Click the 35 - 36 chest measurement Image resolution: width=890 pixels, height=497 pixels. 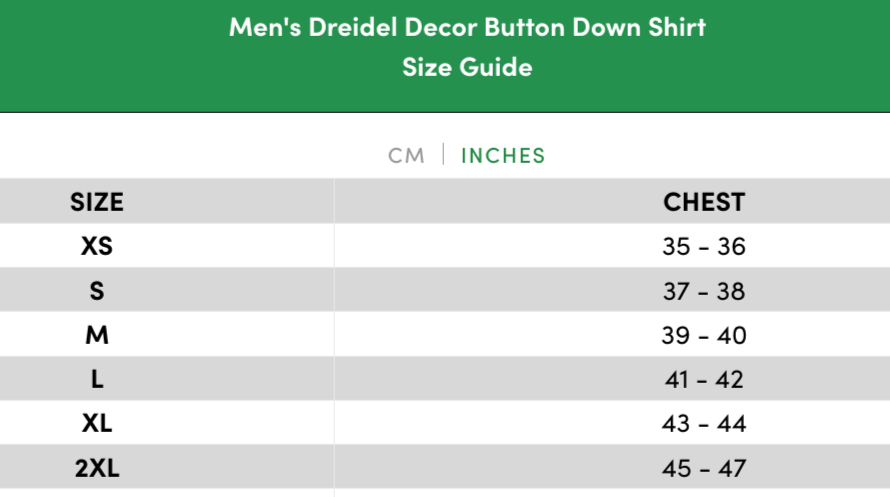(704, 246)
